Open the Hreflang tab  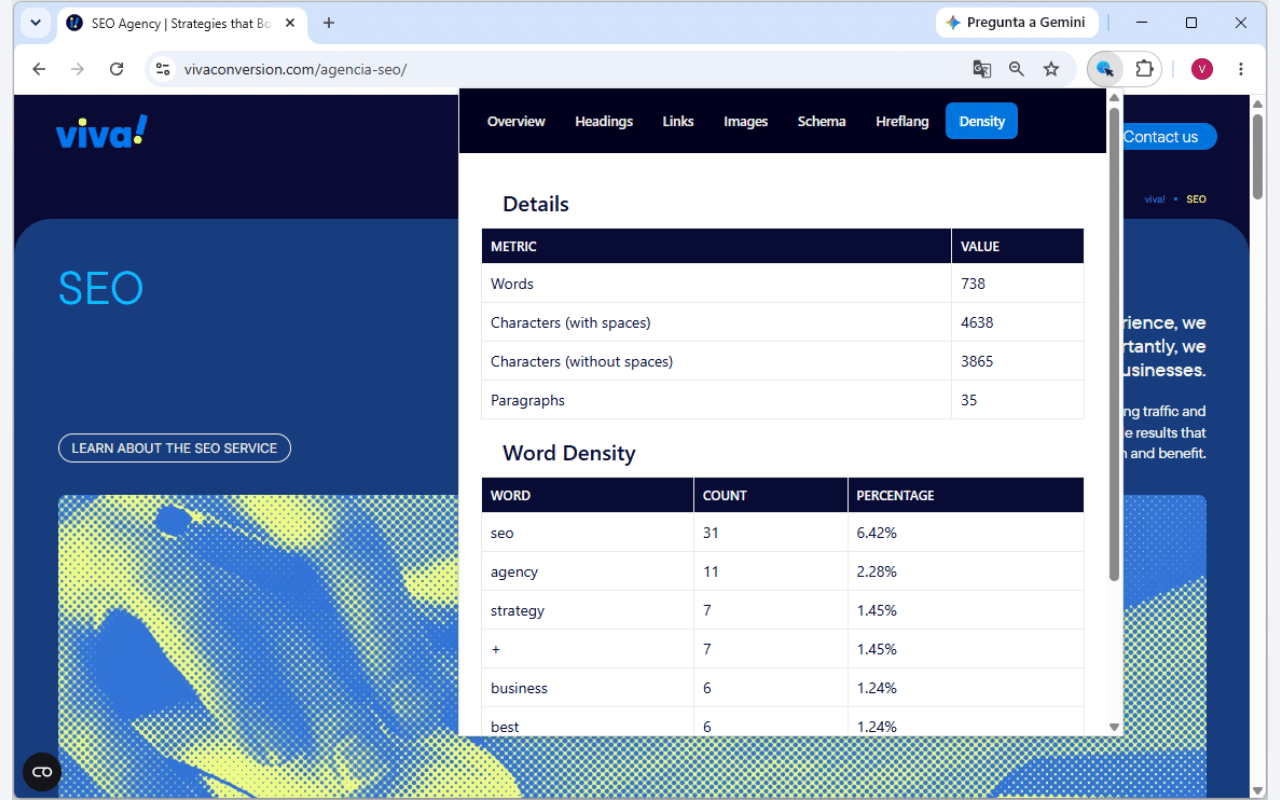(902, 121)
